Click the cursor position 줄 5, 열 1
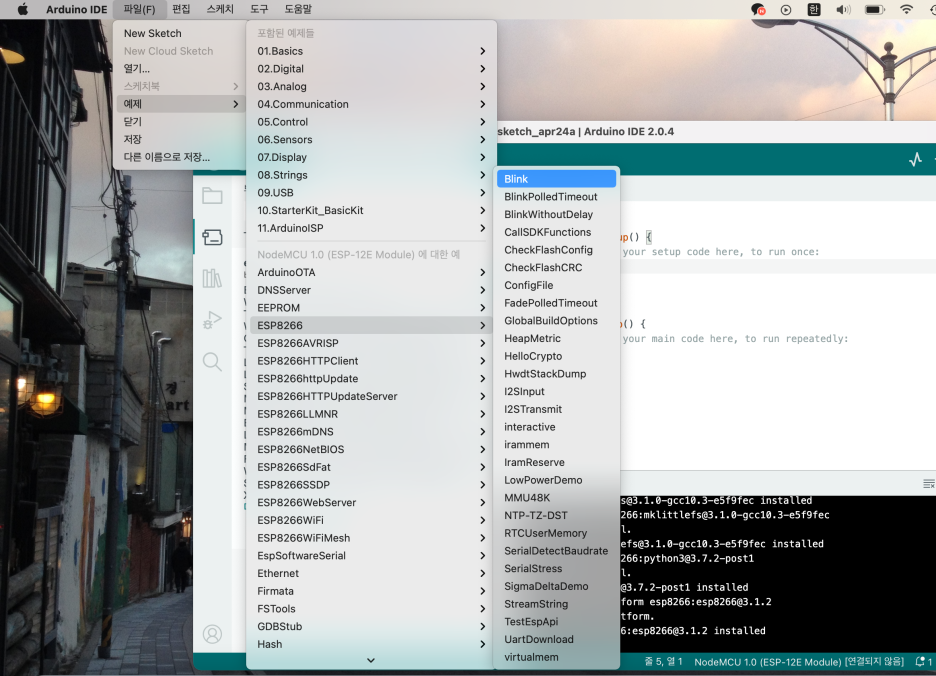The image size is (936, 676). [663, 662]
